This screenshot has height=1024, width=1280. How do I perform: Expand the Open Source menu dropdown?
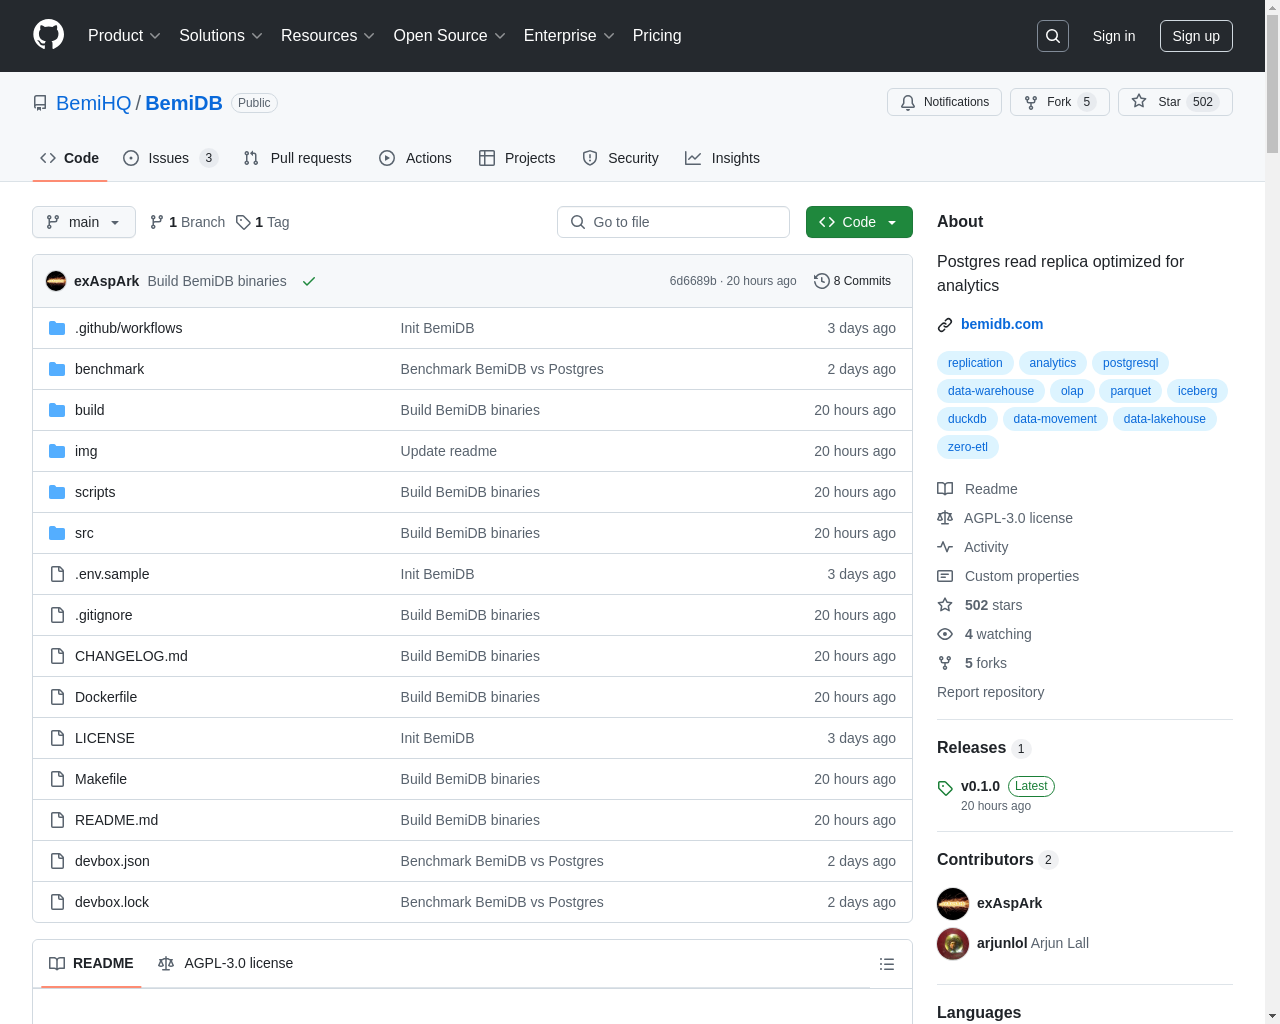450,36
